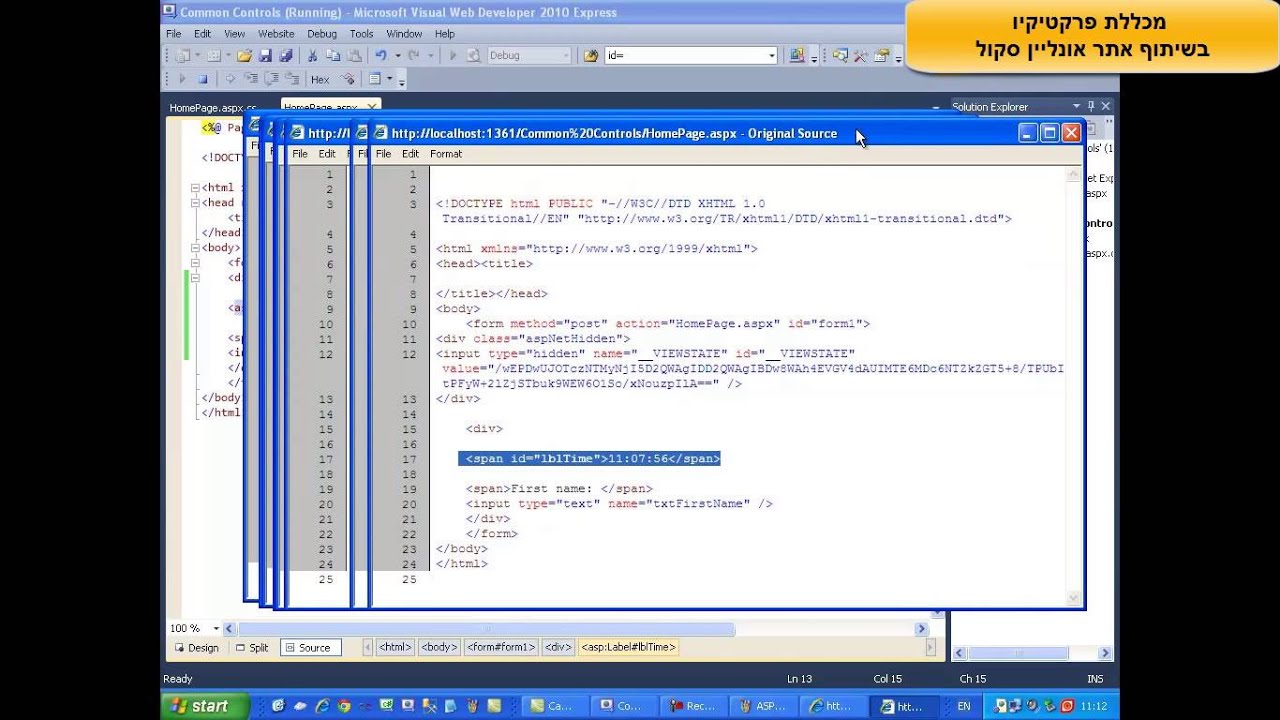Click the Show Next Statement arrow icon
The height and width of the screenshot is (720, 1280).
coord(230,79)
